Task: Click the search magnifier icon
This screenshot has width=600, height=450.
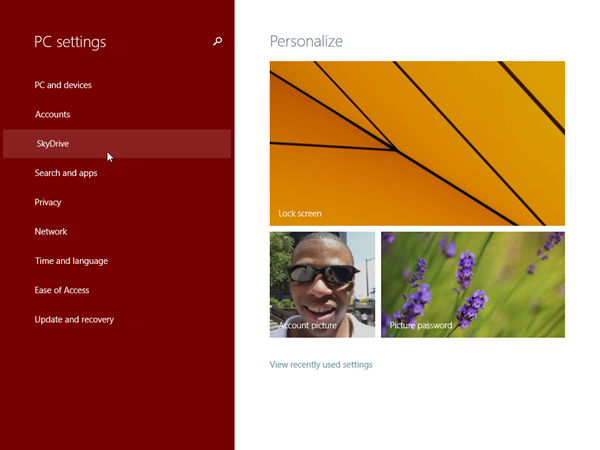Action: coord(217,41)
